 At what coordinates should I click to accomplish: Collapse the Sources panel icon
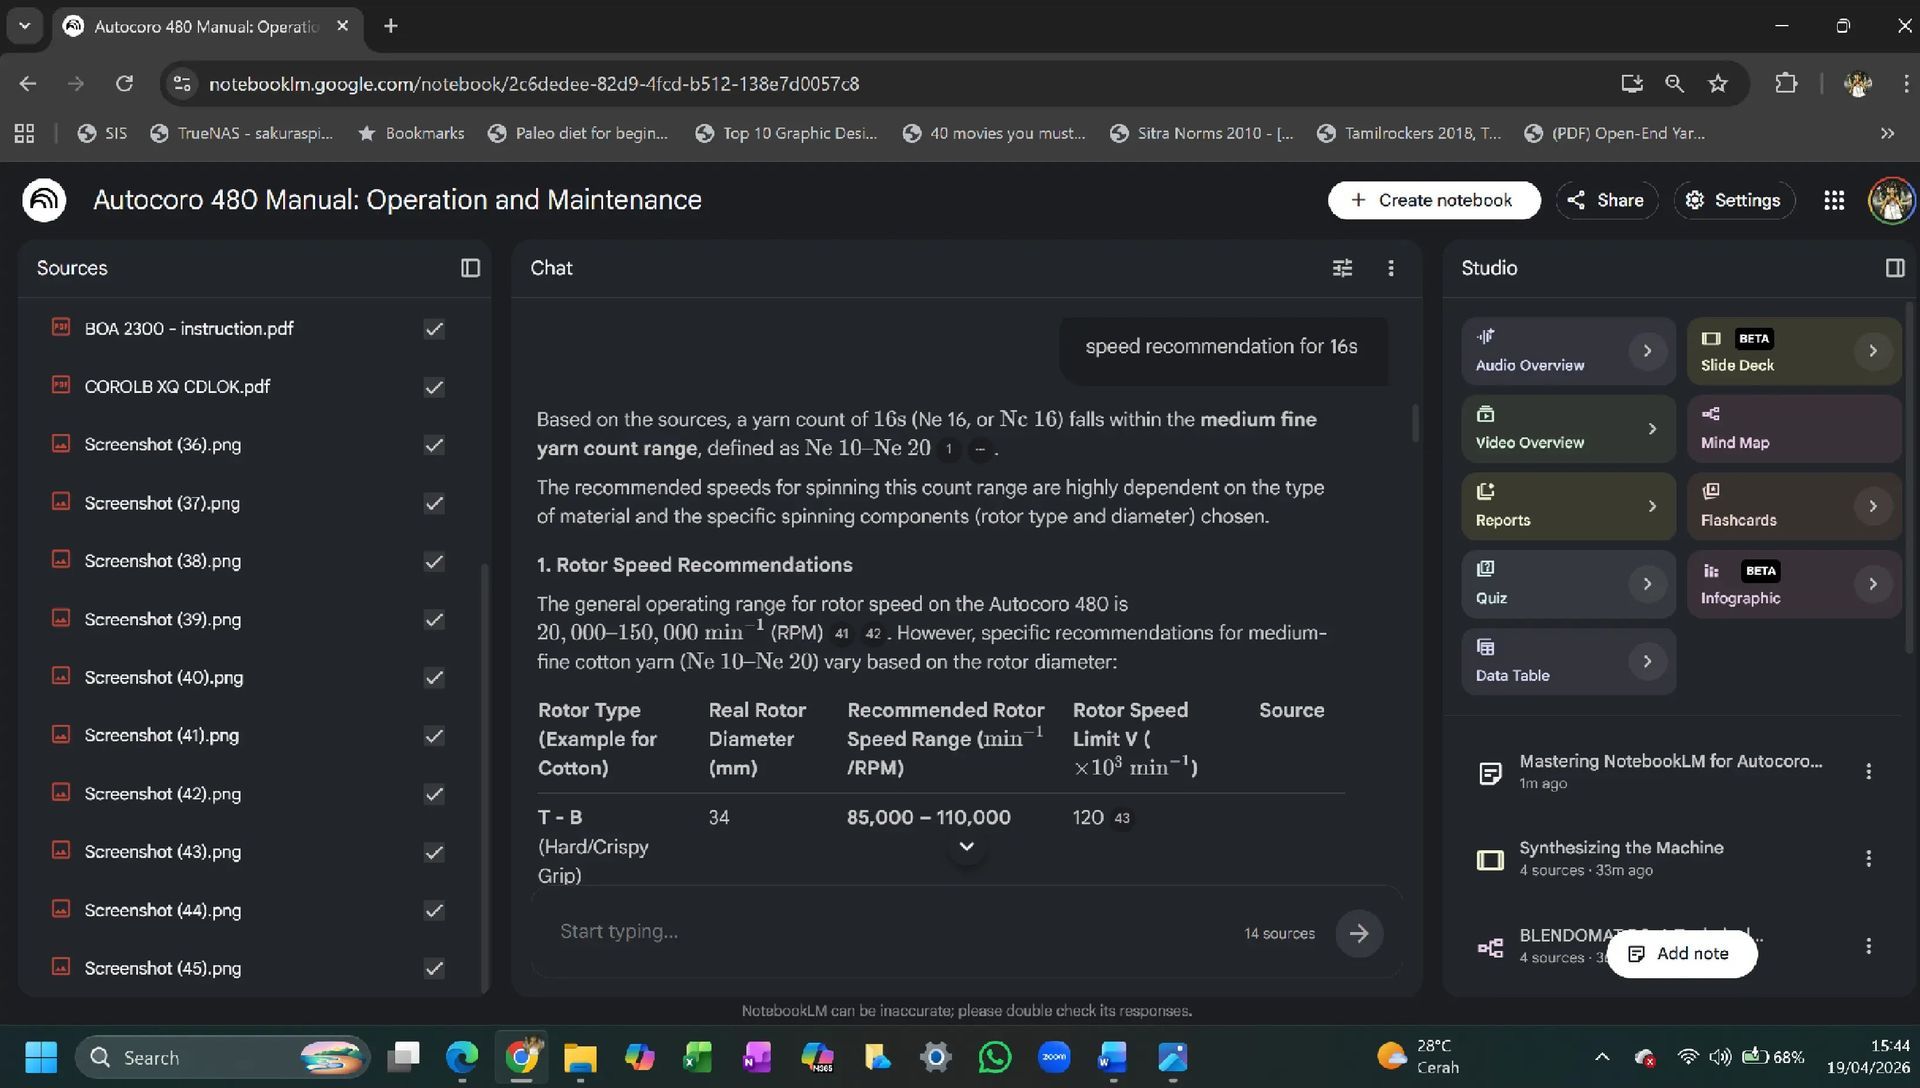[470, 268]
